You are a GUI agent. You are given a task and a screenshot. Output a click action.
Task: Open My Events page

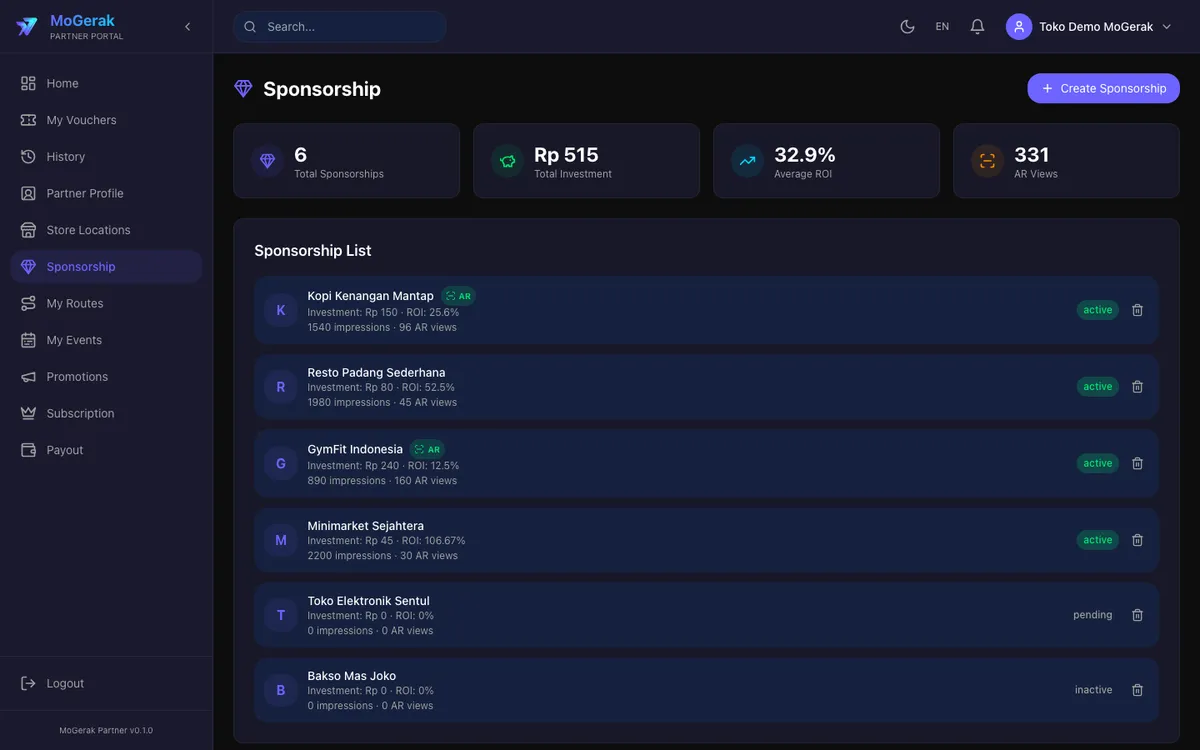point(106,340)
